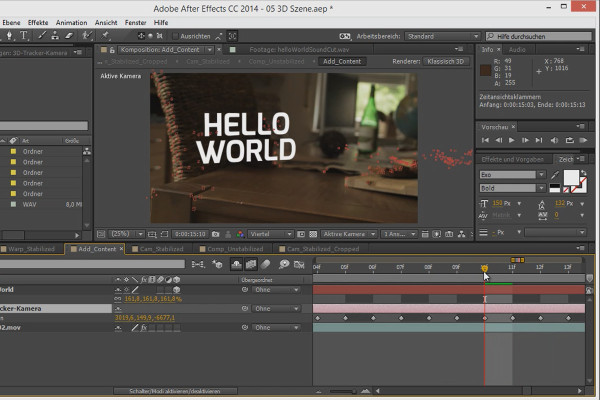The width and height of the screenshot is (600, 400).
Task: Click the auto-keyframe brainstorm icon in timeline
Action: 284,264
